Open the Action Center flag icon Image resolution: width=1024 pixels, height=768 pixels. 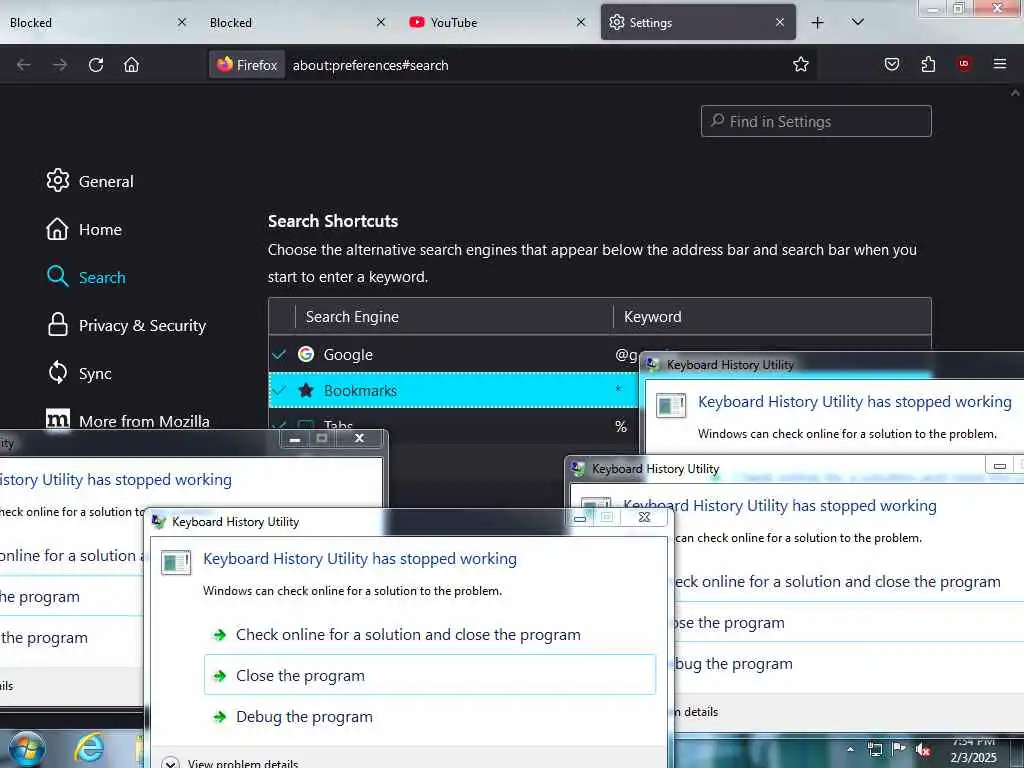coord(899,748)
